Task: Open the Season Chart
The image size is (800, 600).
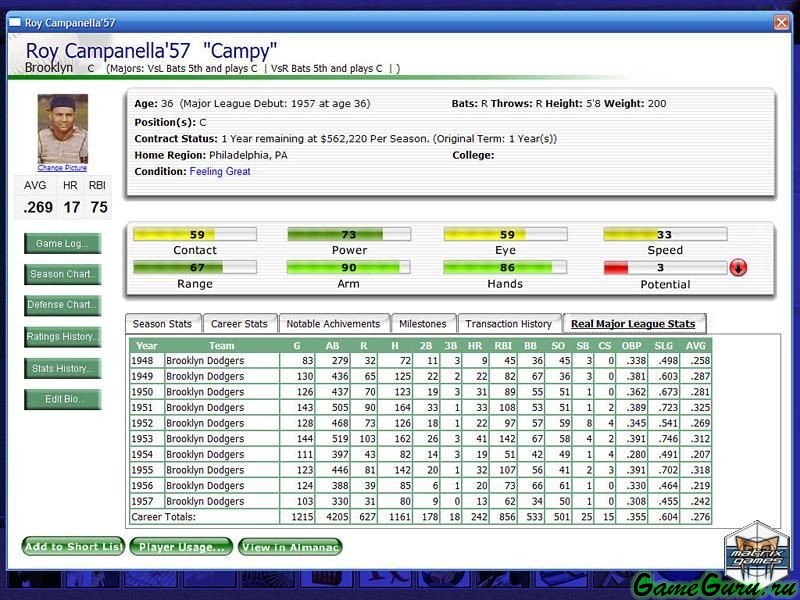Action: [x=62, y=274]
